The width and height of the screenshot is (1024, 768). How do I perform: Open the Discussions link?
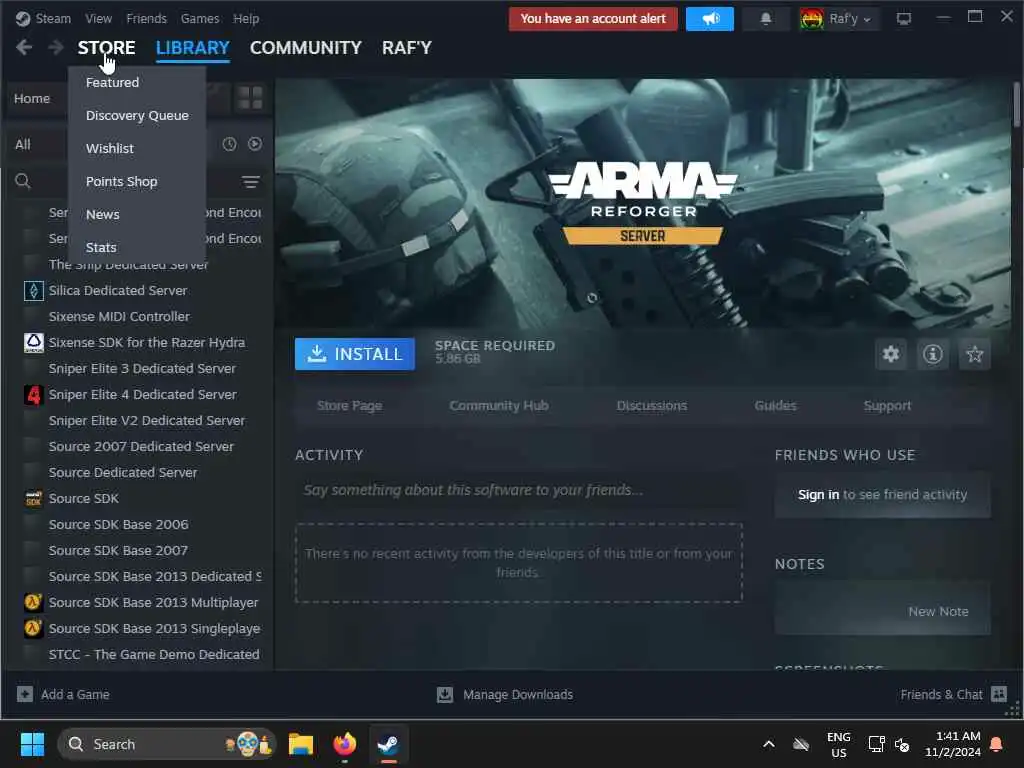point(652,406)
